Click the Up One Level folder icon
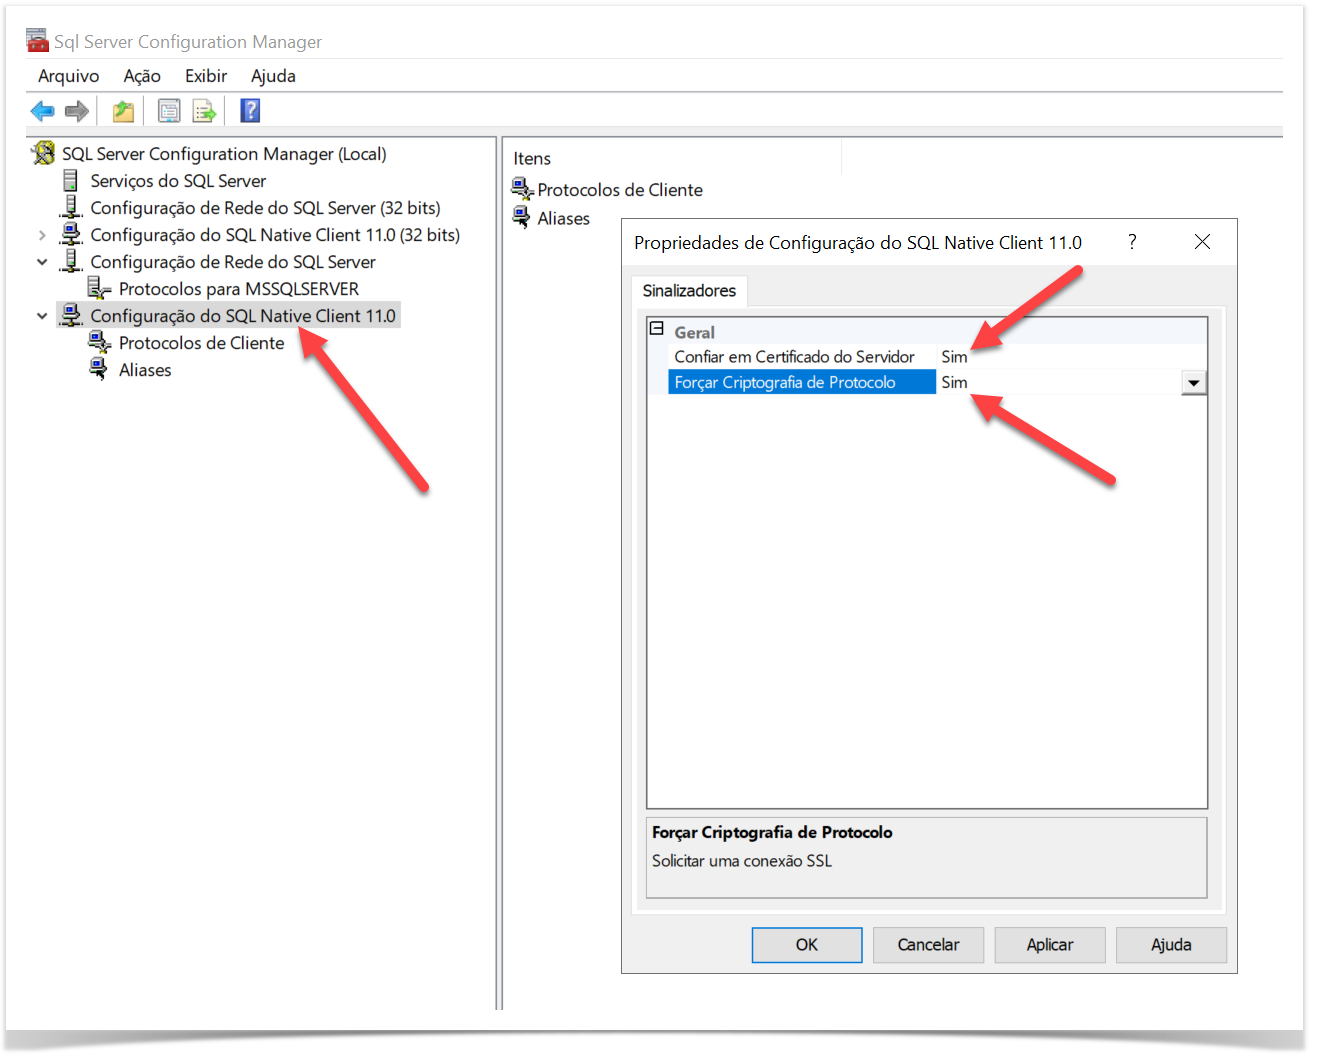This screenshot has width=1317, height=1059. pyautogui.click(x=123, y=111)
